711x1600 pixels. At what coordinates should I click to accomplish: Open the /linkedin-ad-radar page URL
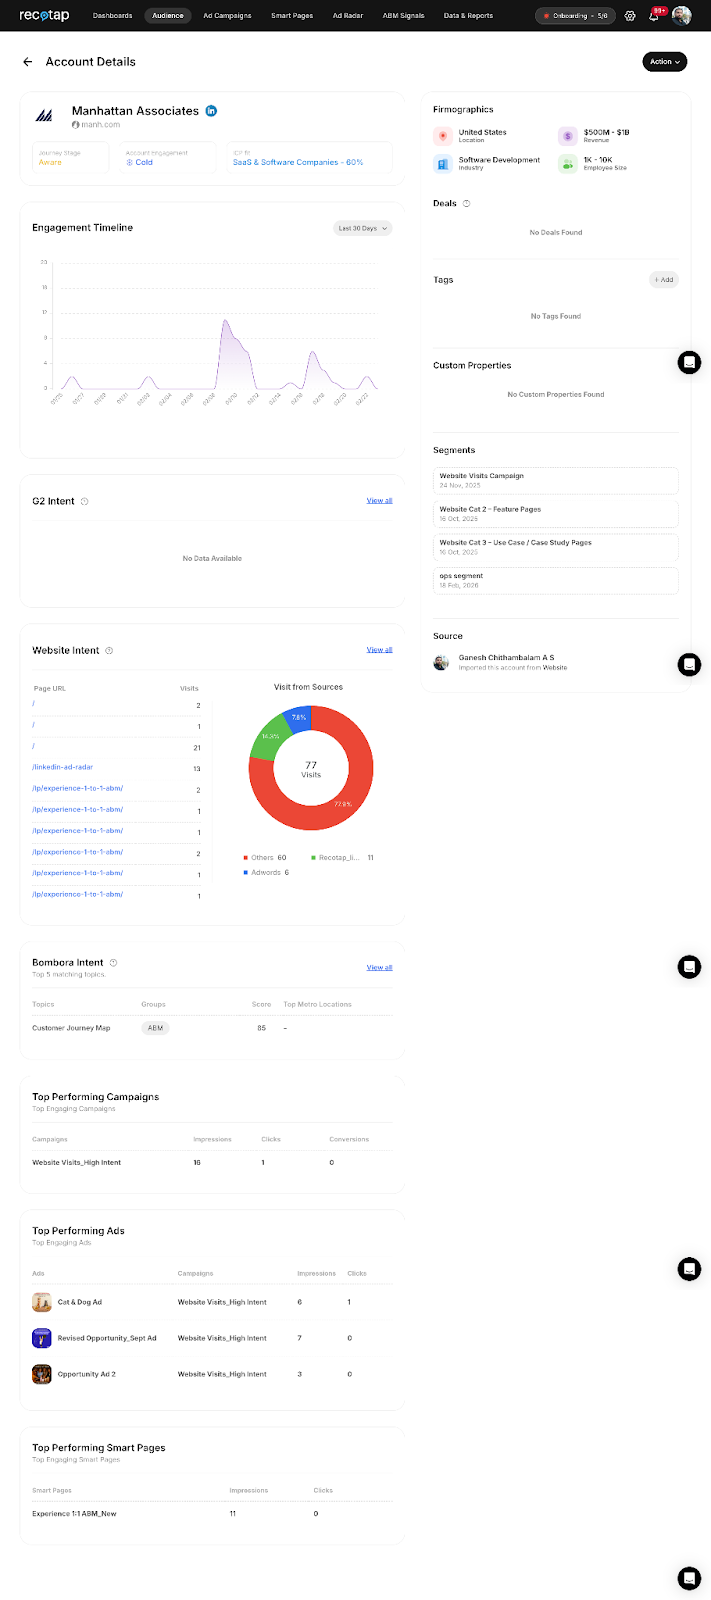[x=62, y=767]
